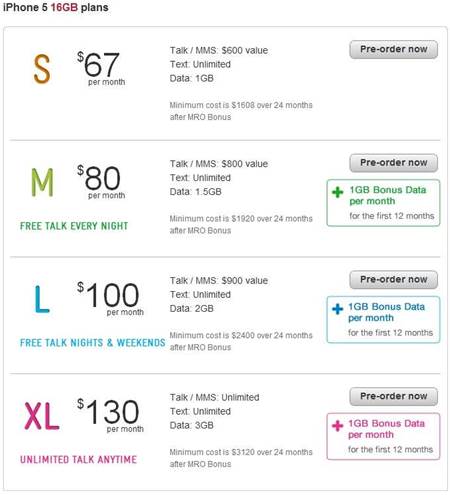
Task: Click the L plan 1GB Bonus Data box
Action: [x=383, y=320]
